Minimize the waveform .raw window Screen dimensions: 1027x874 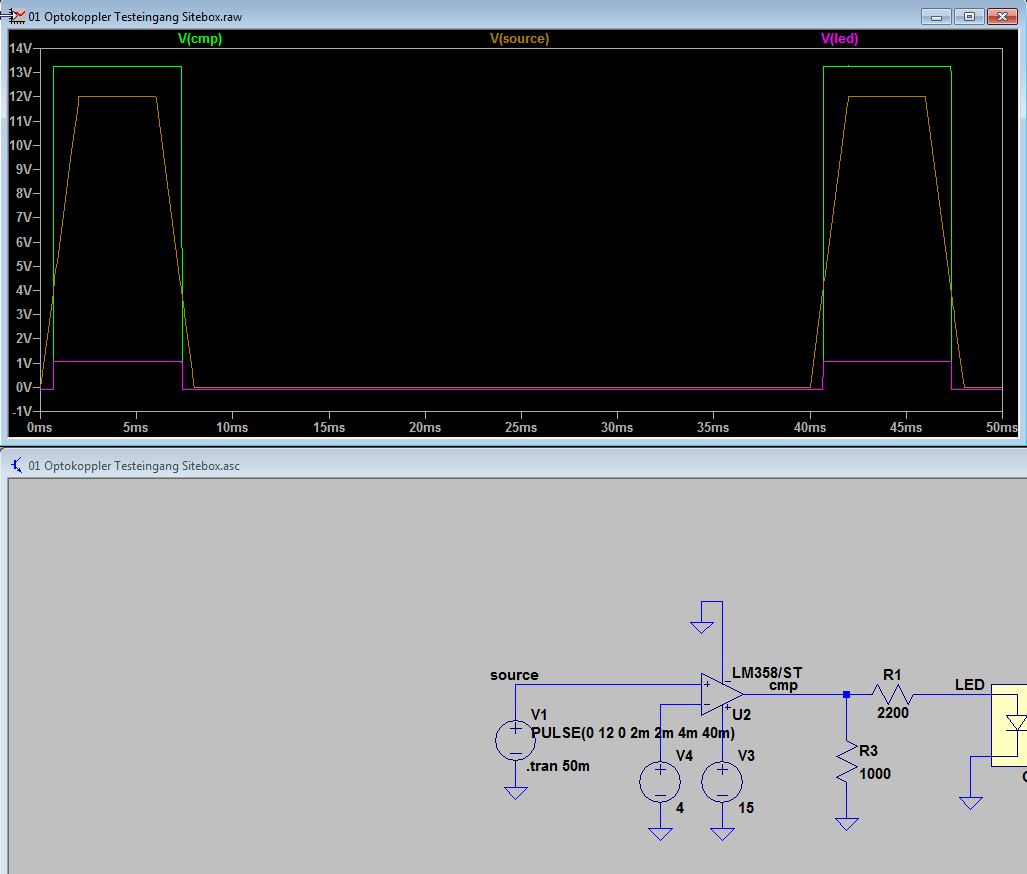pos(936,16)
